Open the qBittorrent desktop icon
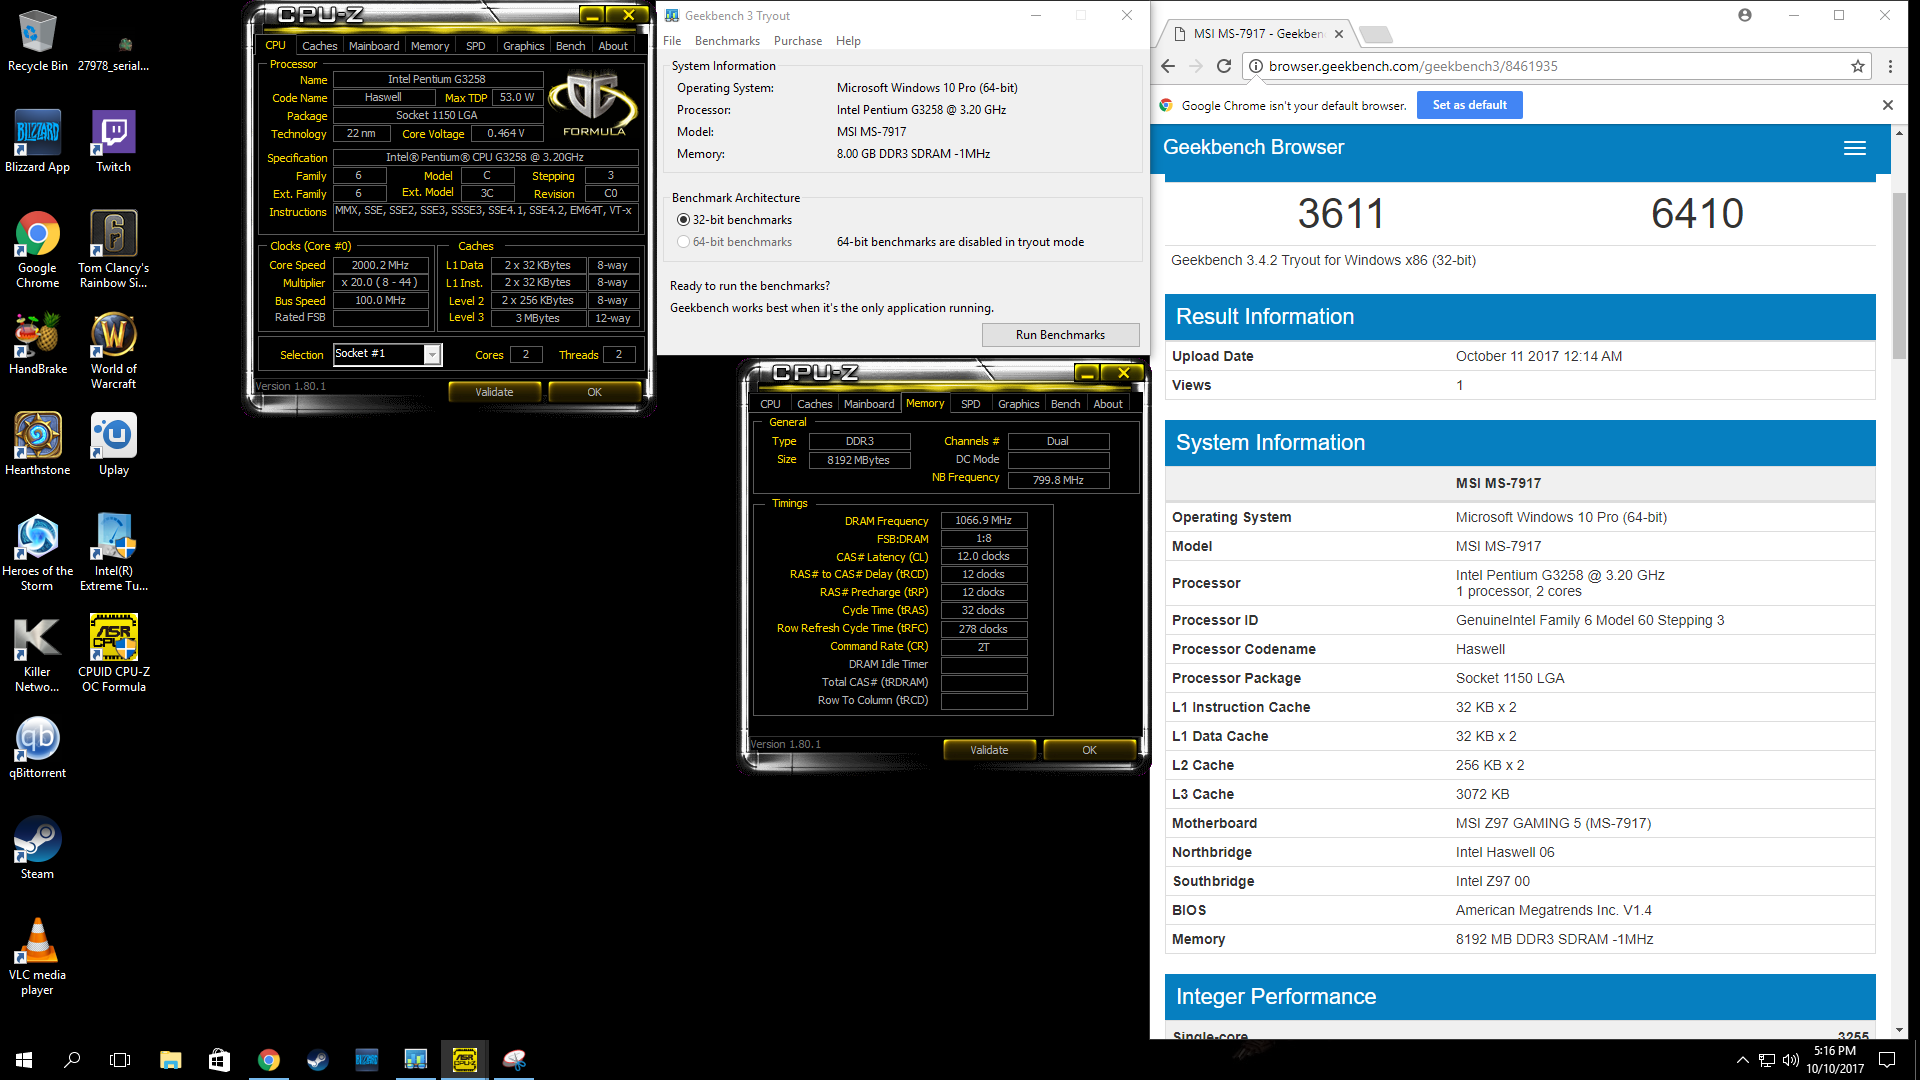The image size is (1920, 1080). pos(37,748)
